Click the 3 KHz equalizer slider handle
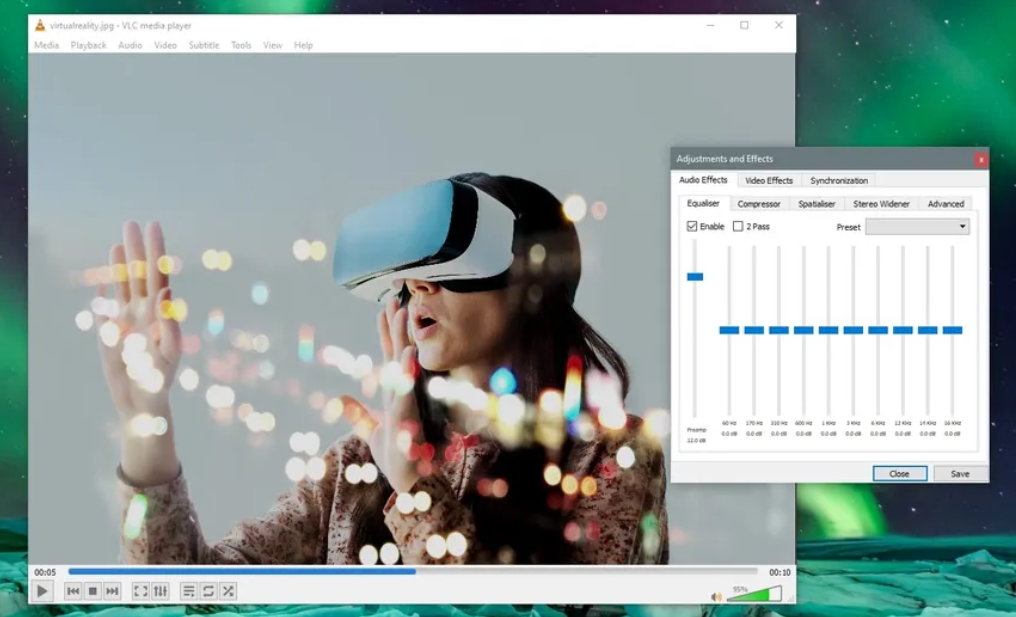Image resolution: width=1016 pixels, height=617 pixels. (x=853, y=330)
